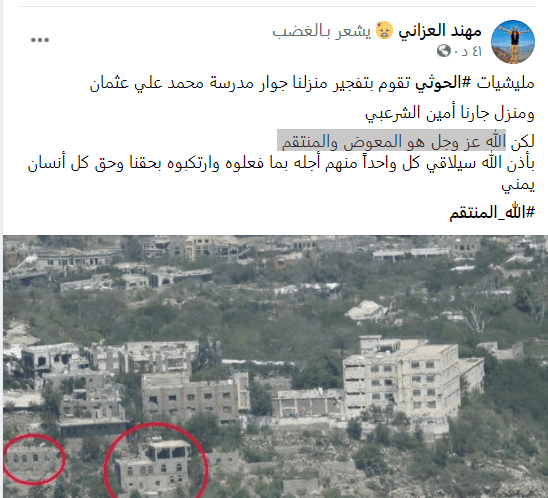Open the three-dot post options menu
Viewport: 548px width, 498px height.
pyautogui.click(x=40, y=40)
